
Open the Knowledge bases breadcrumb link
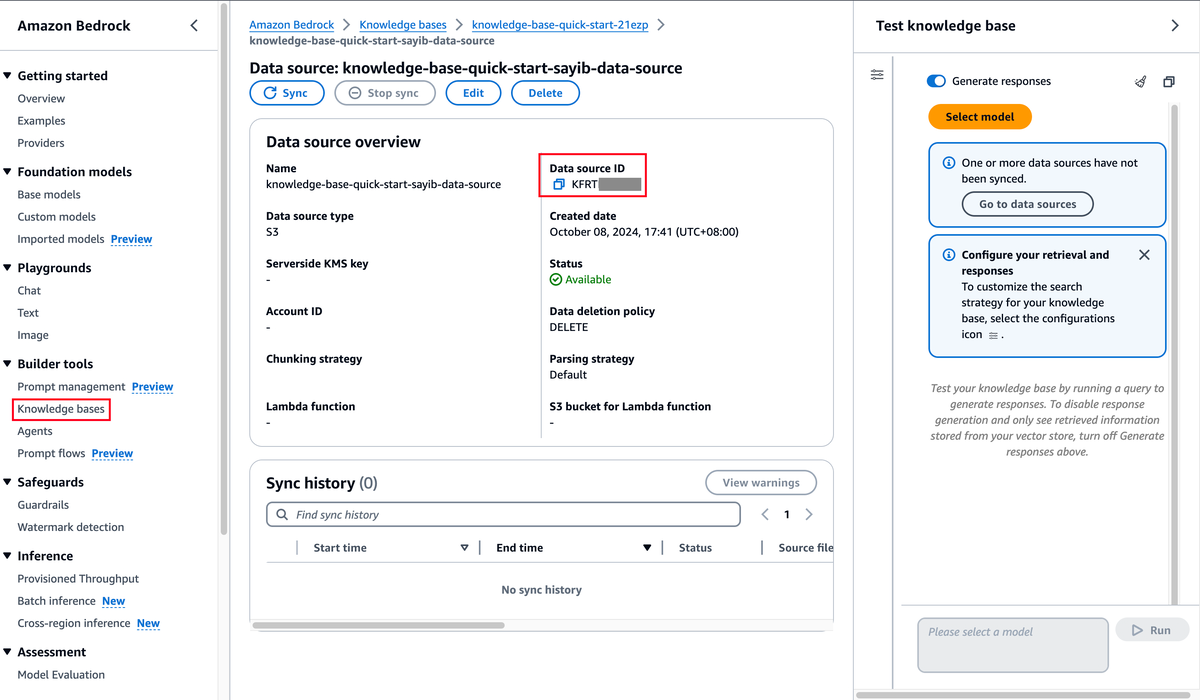pos(403,25)
